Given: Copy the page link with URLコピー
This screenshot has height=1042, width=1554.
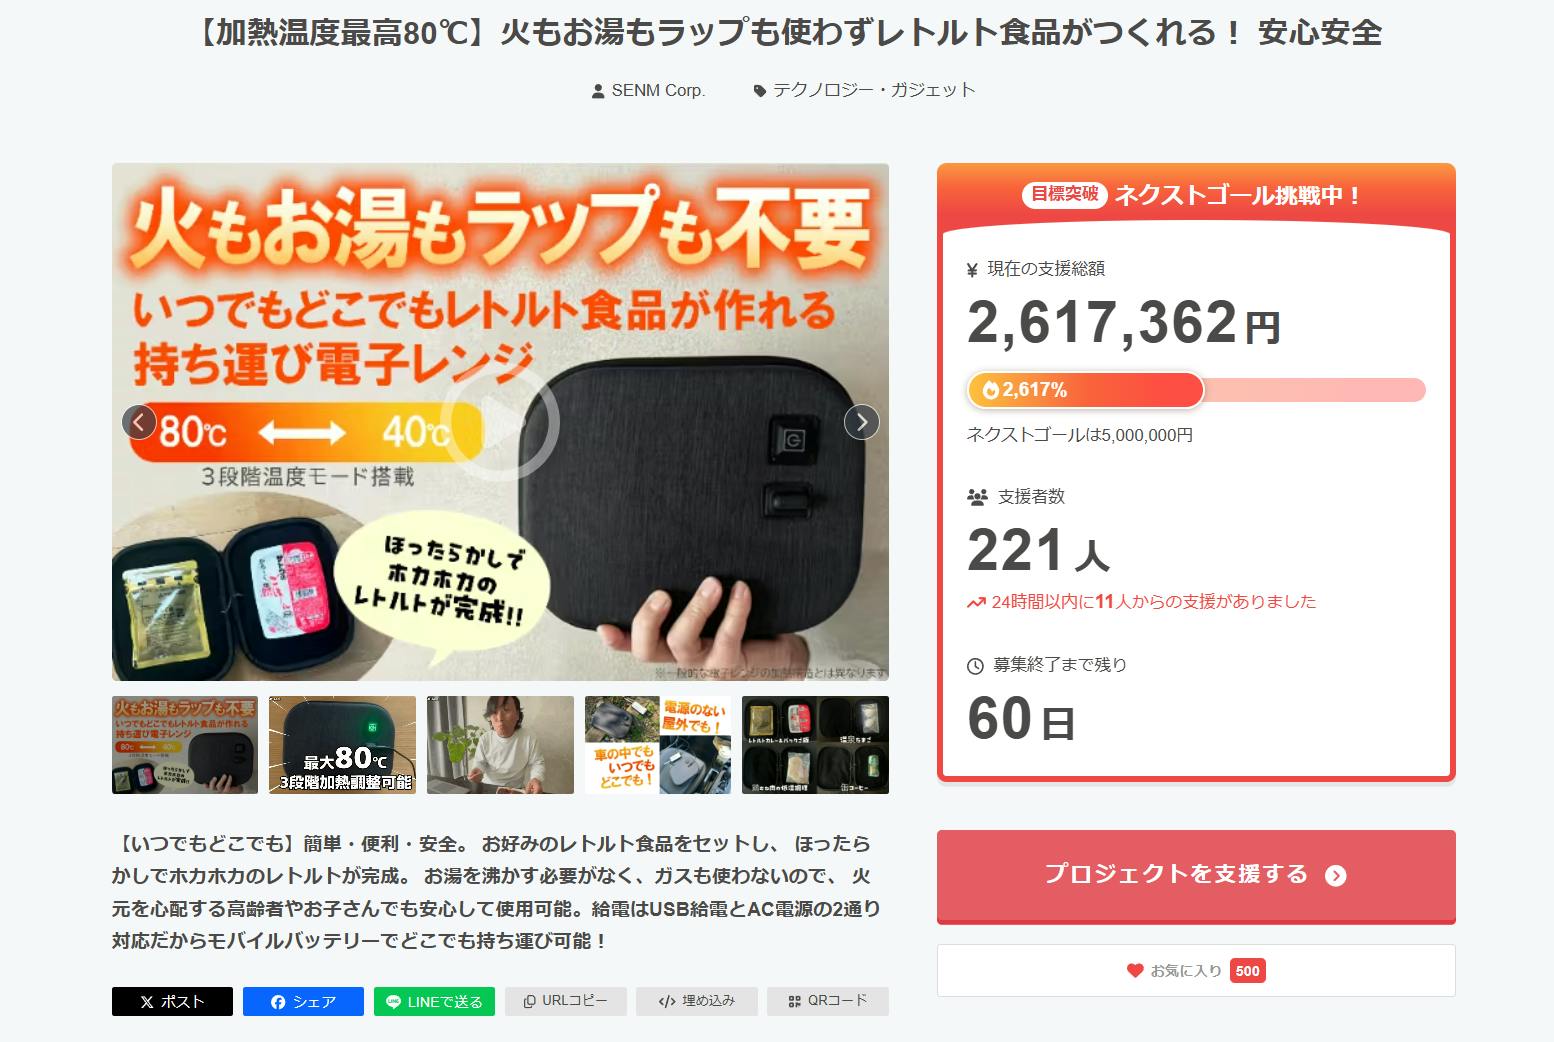Looking at the screenshot, I should tap(566, 1001).
